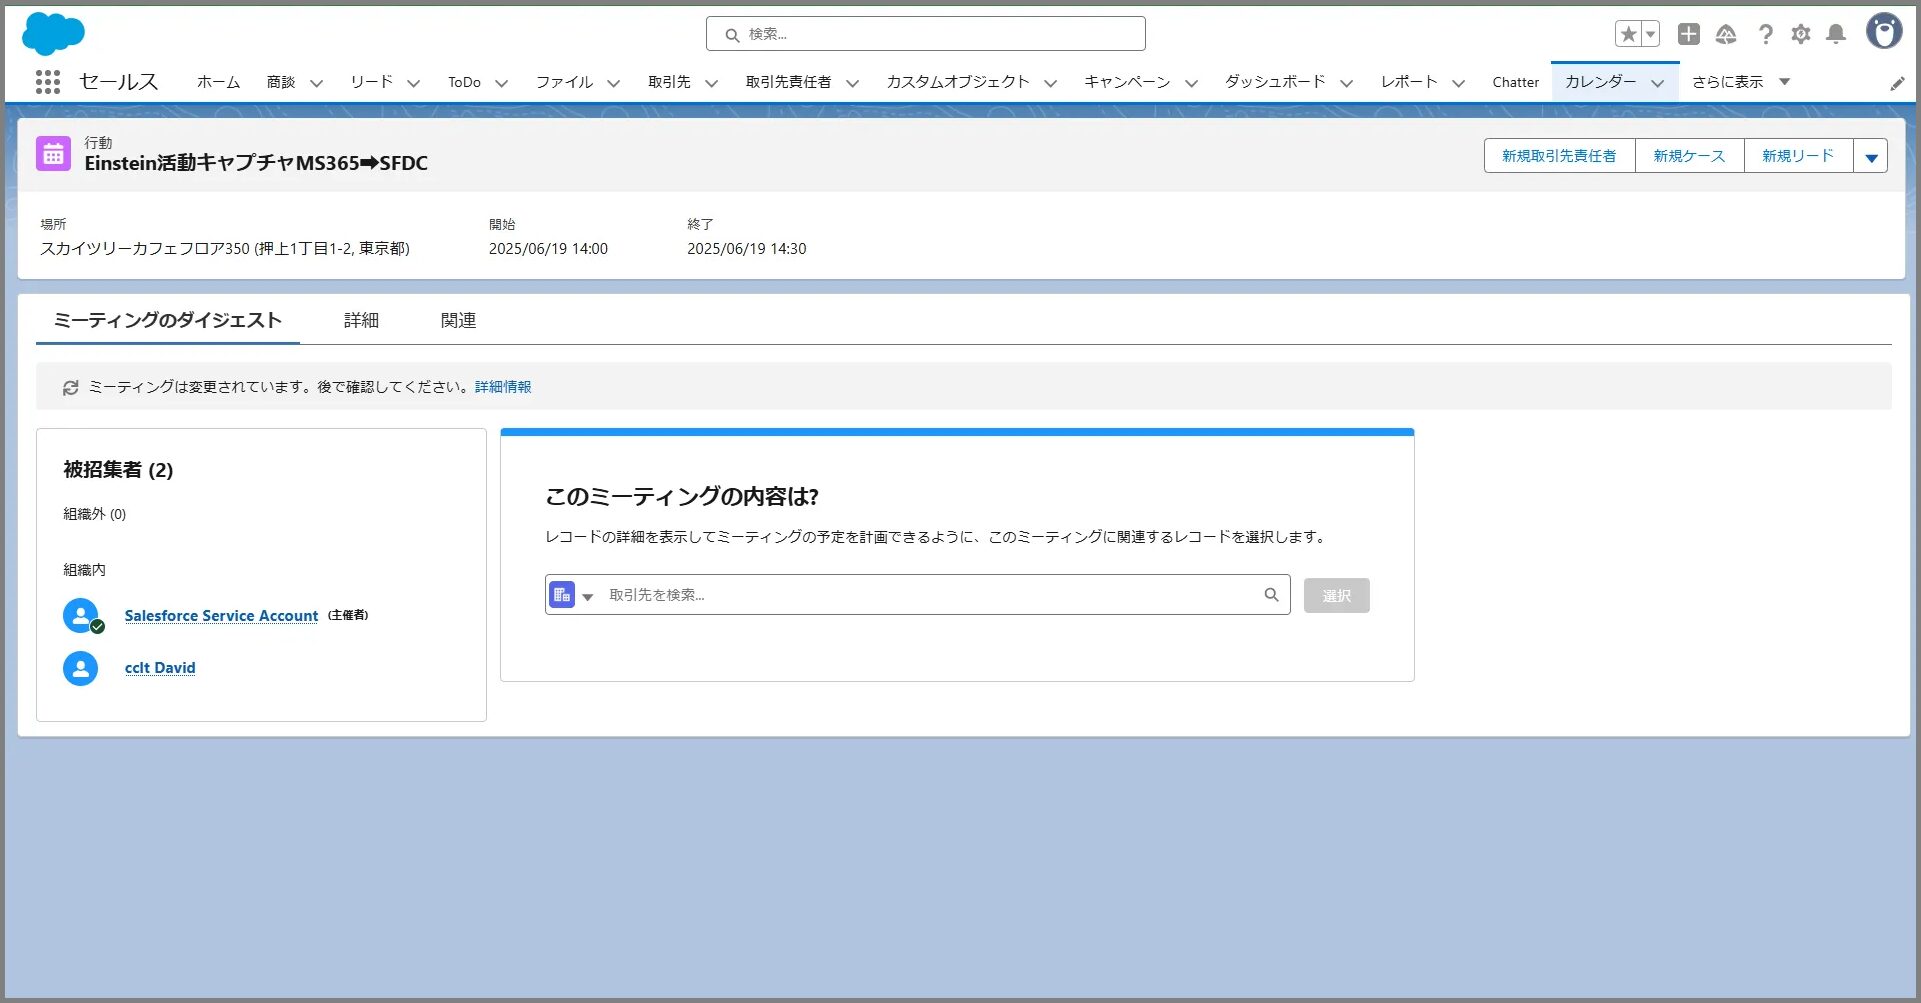Click the account object icon in the search box
This screenshot has height=1003, width=1921.
click(562, 595)
